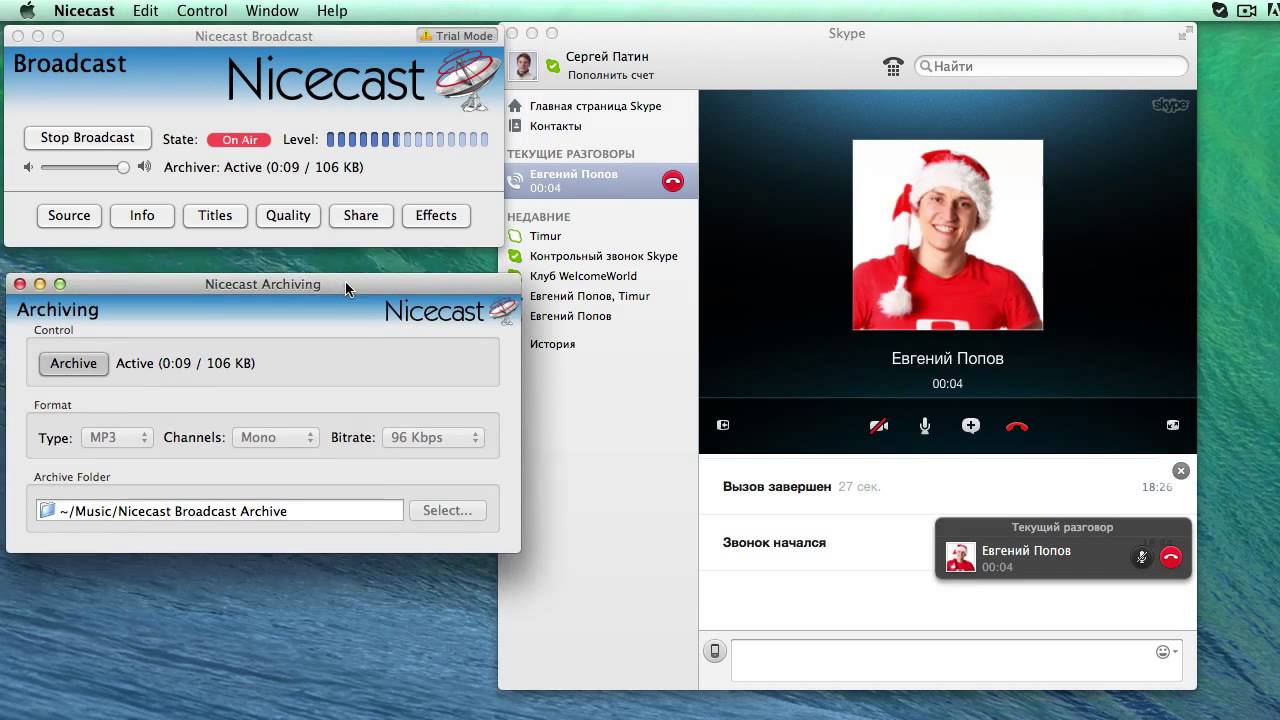This screenshot has width=1280, height=720.
Task: Click Евгений Попов's profile photo in the call area
Action: pos(947,235)
